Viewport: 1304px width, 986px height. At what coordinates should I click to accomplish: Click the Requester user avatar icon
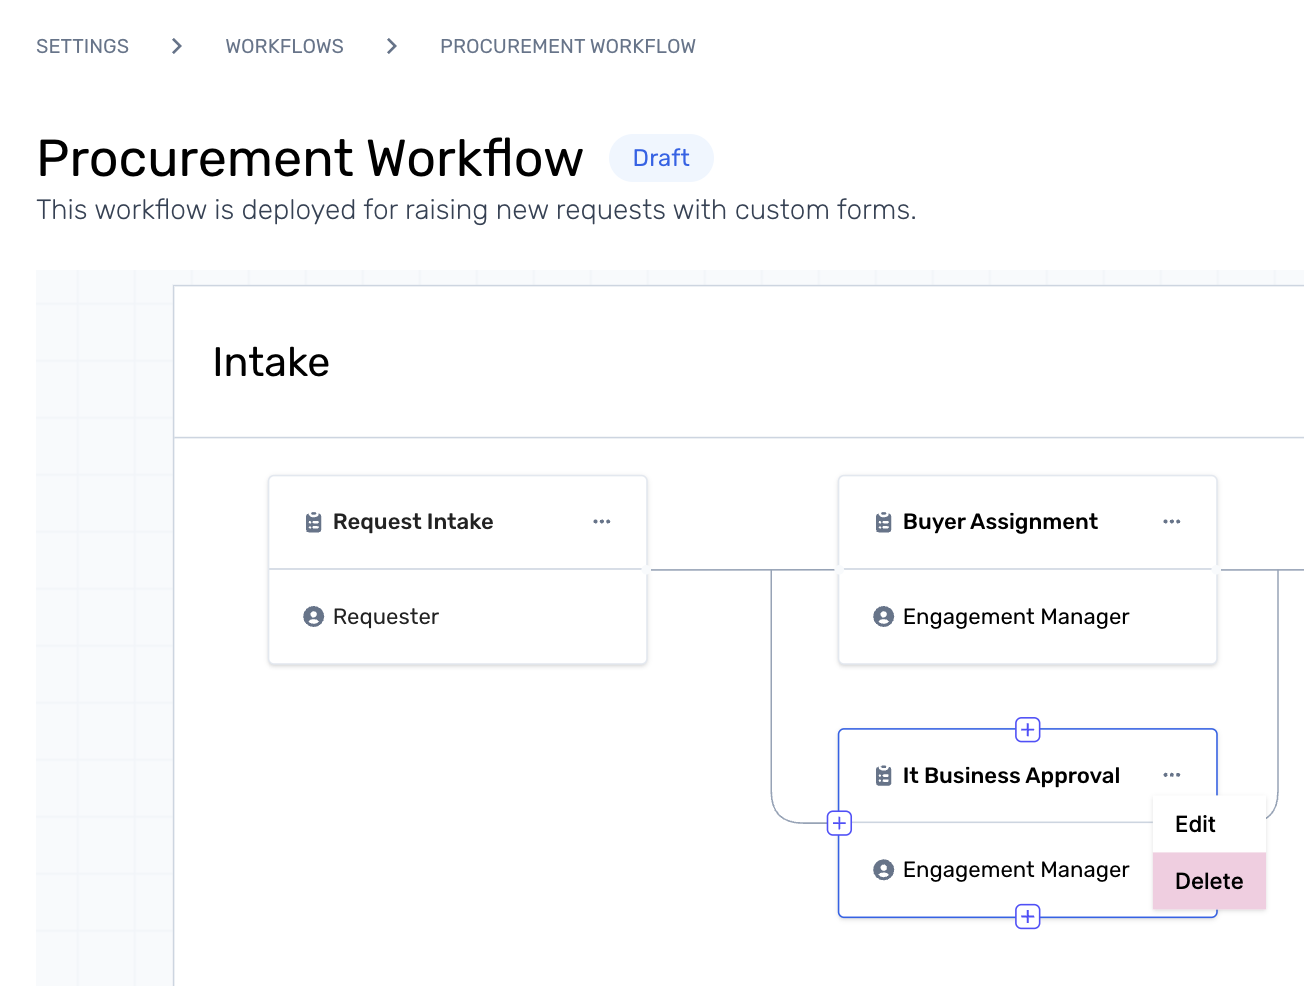click(x=313, y=617)
